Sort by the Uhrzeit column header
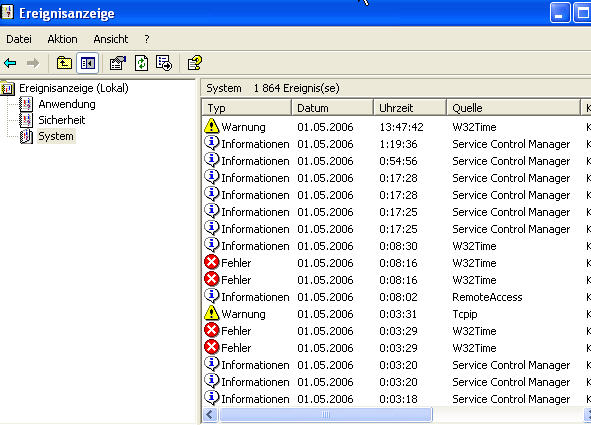The width and height of the screenshot is (591, 425). 410,108
